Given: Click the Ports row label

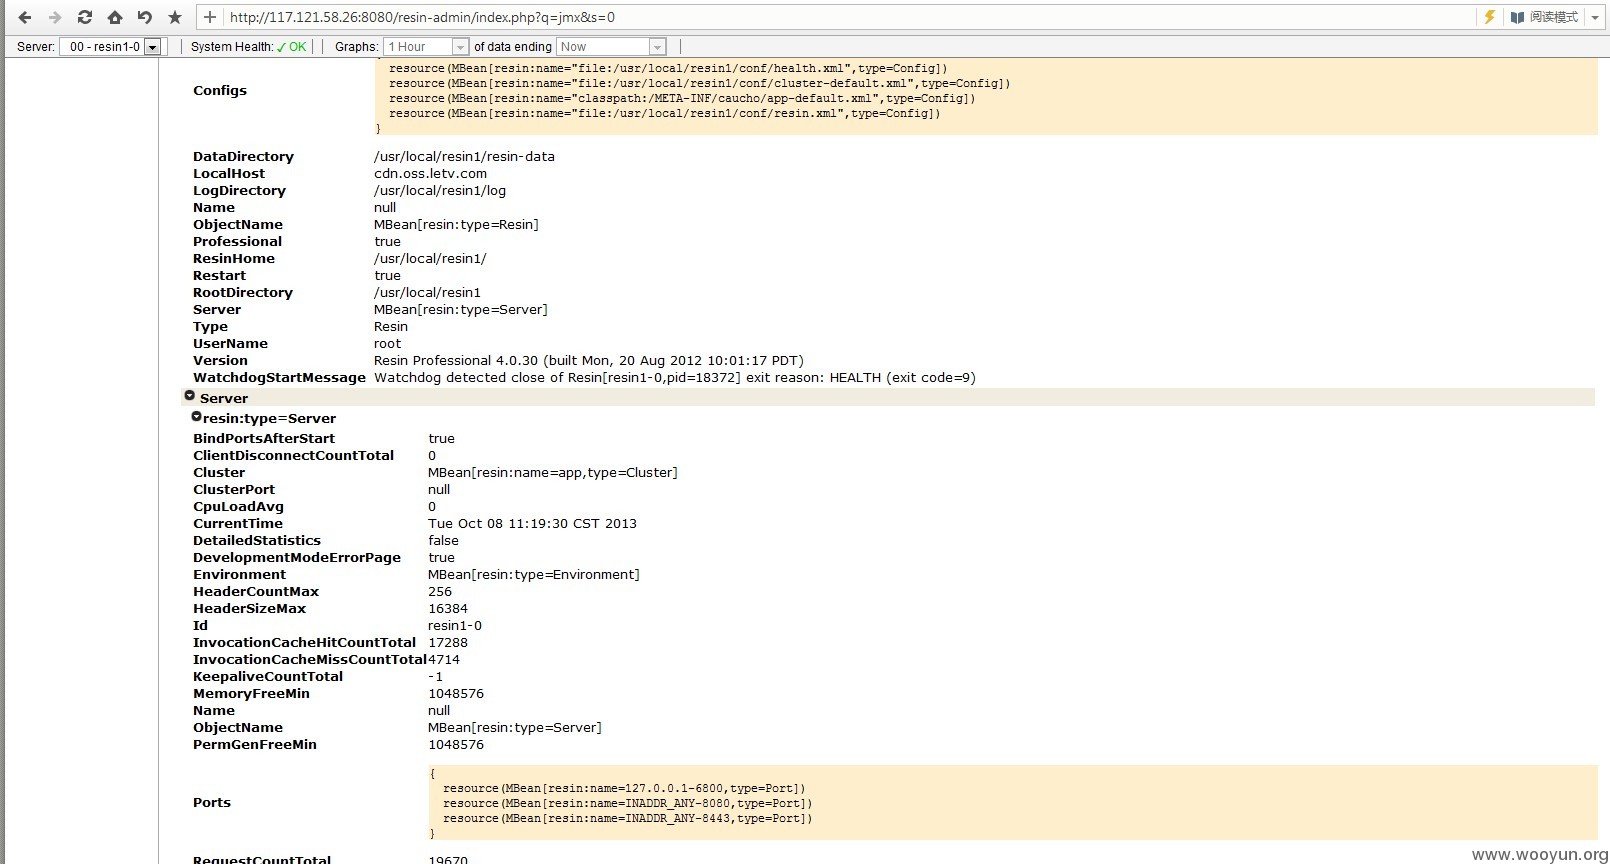Looking at the screenshot, I should coord(212,802).
